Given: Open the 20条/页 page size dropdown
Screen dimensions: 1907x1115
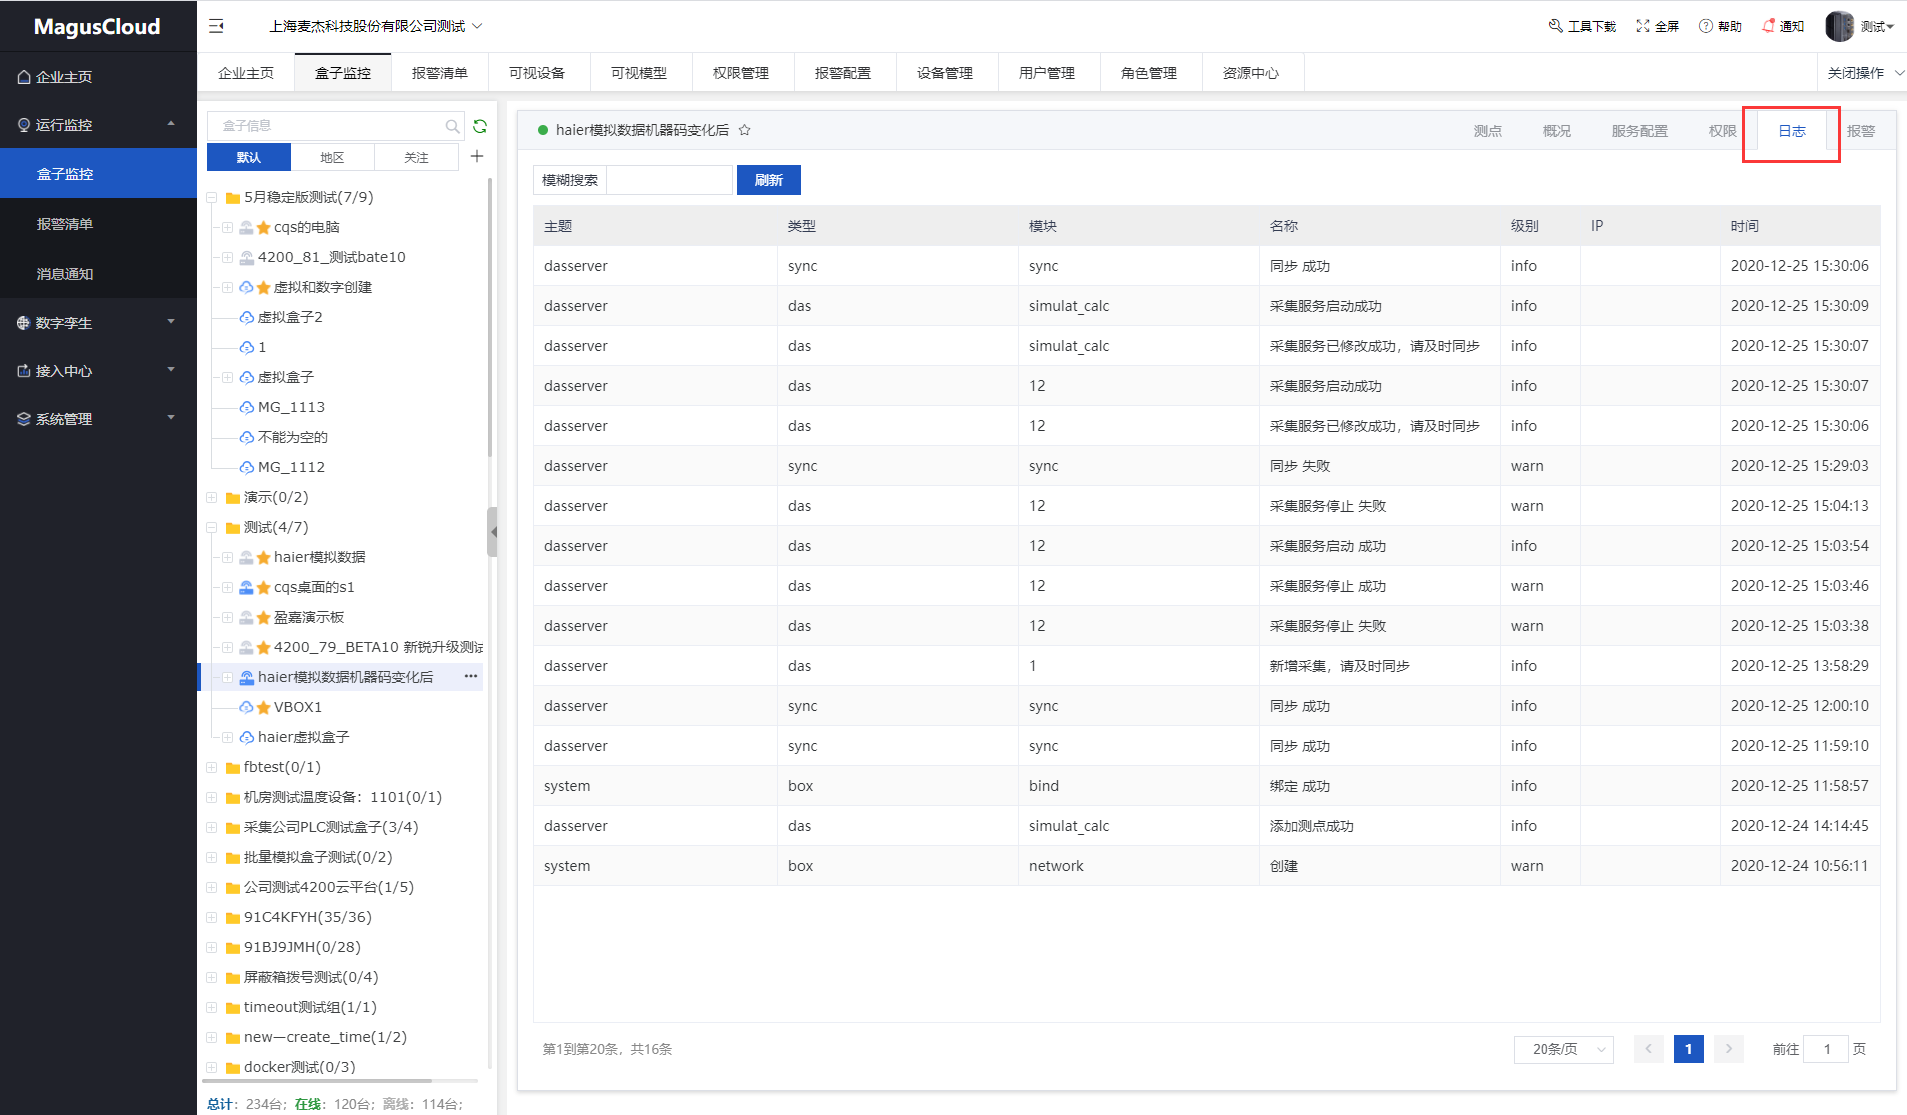Looking at the screenshot, I should pyautogui.click(x=1564, y=1049).
